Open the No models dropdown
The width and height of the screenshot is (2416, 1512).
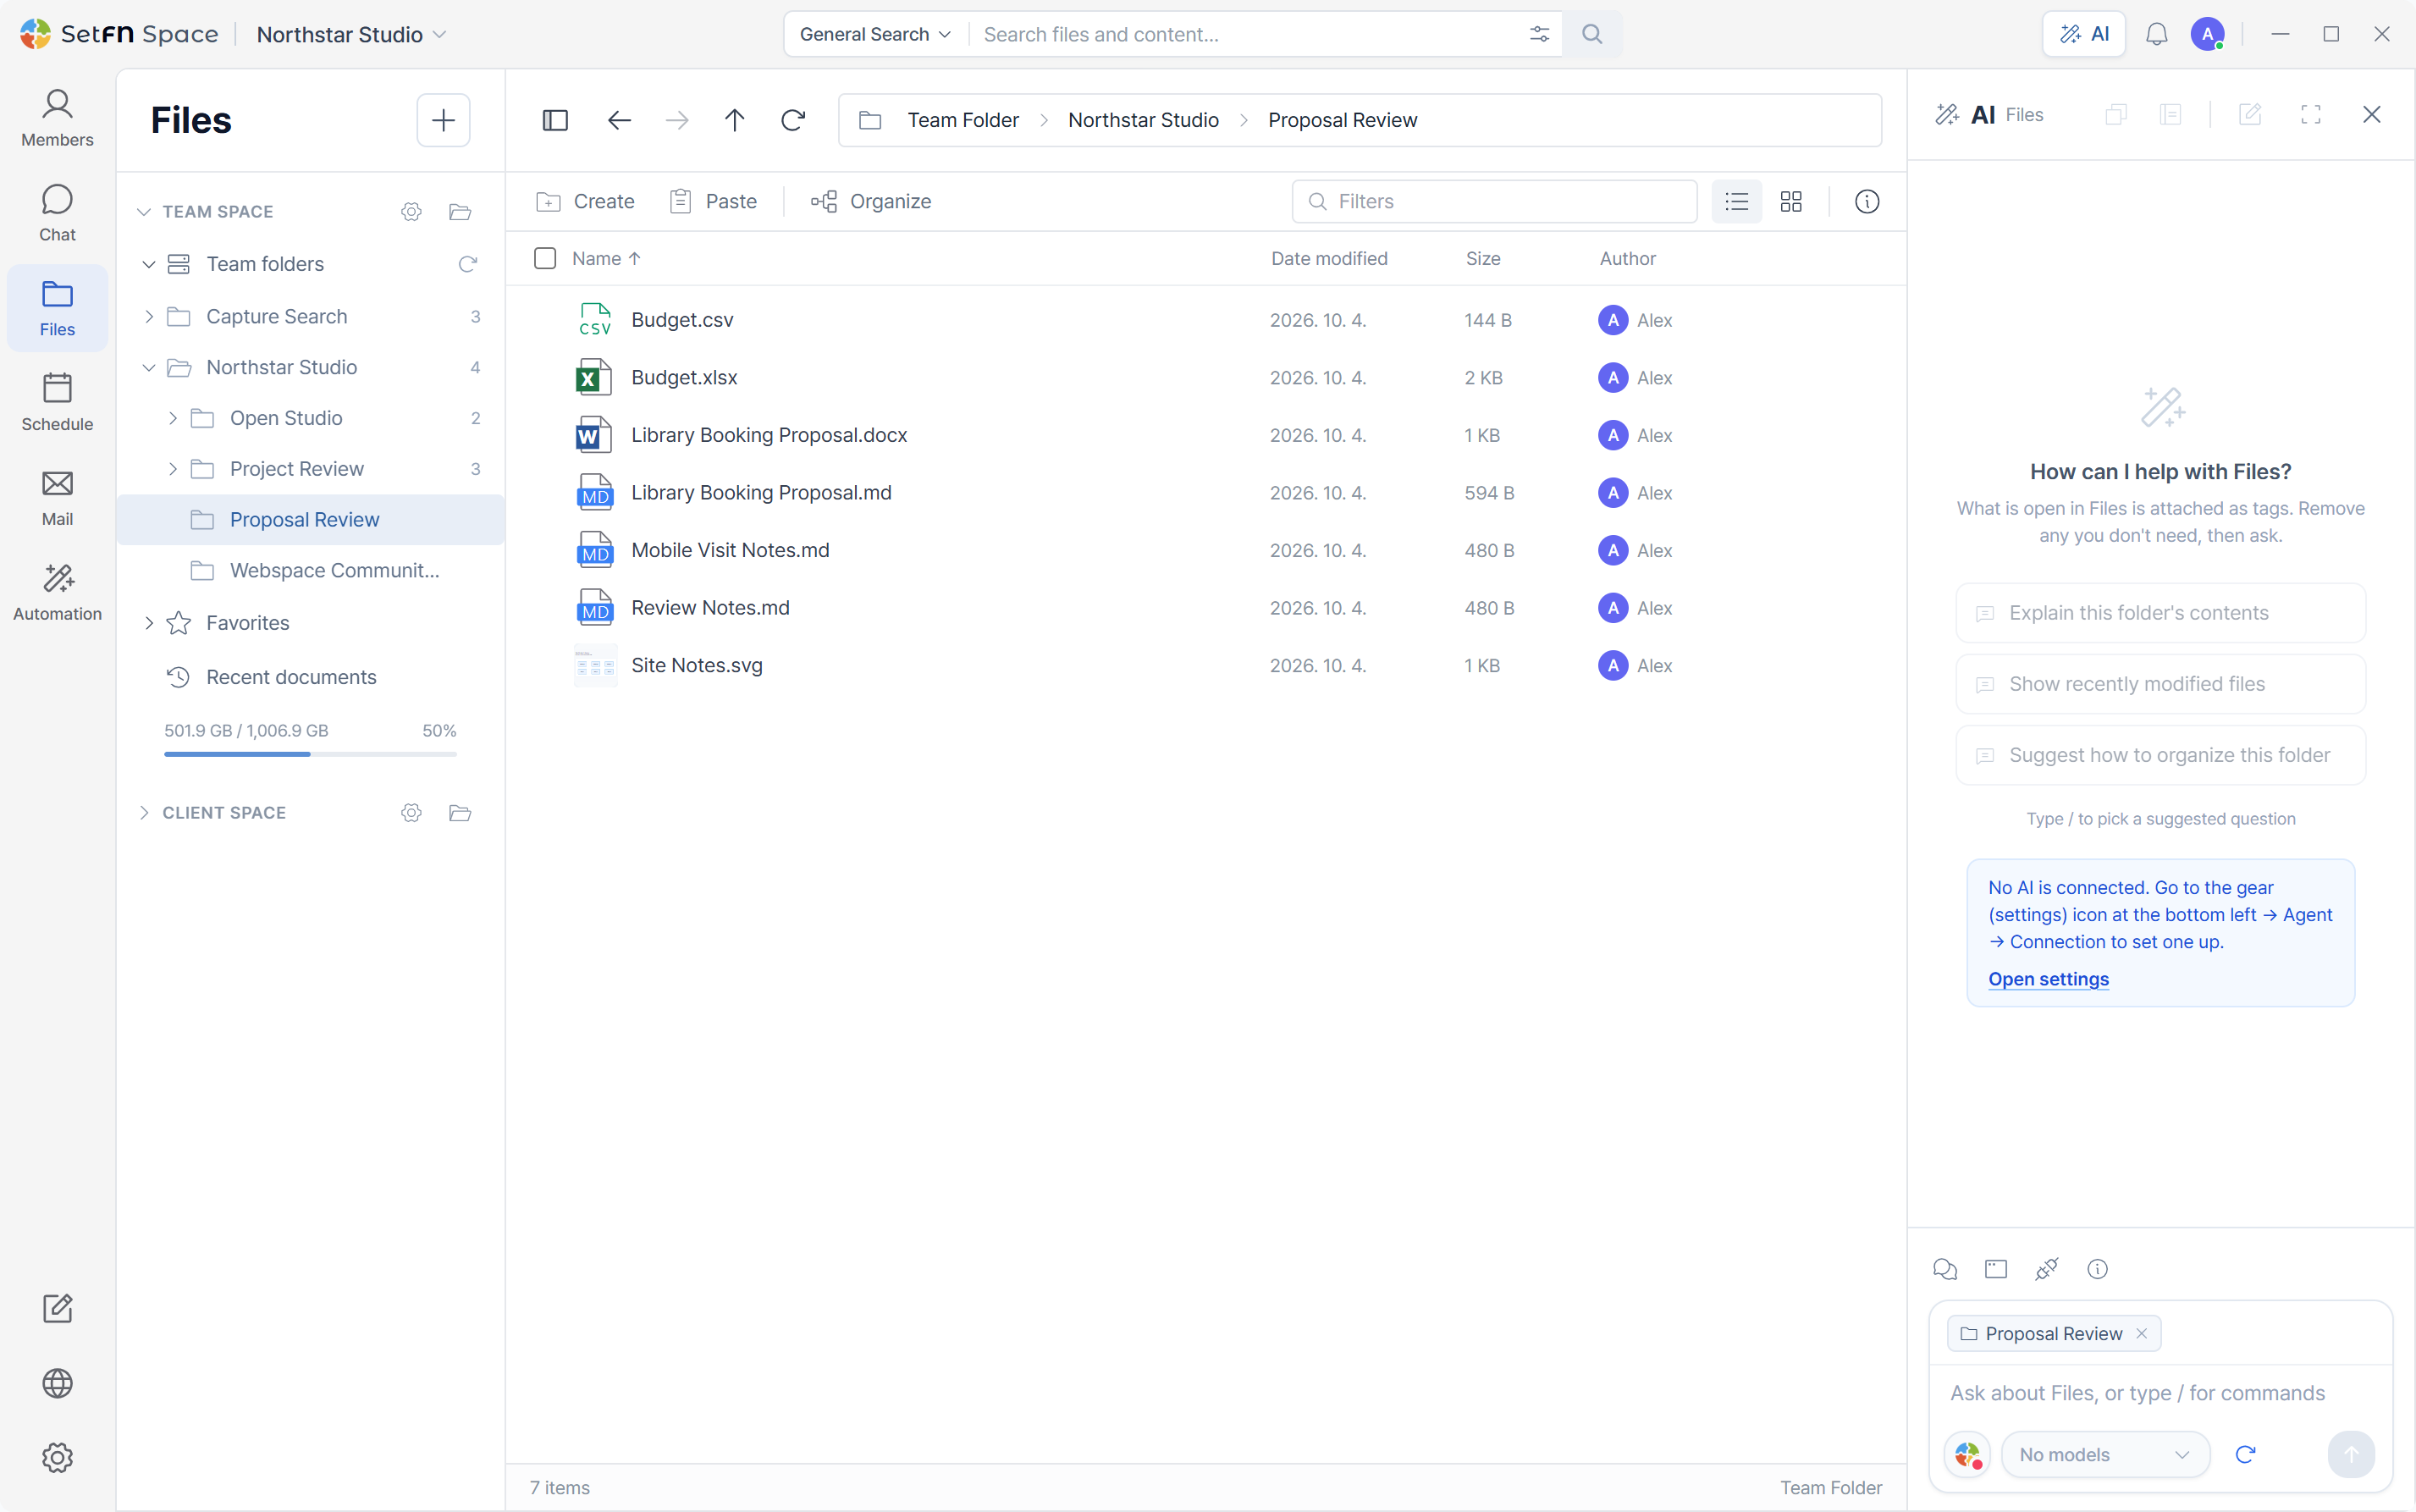pos(2105,1454)
